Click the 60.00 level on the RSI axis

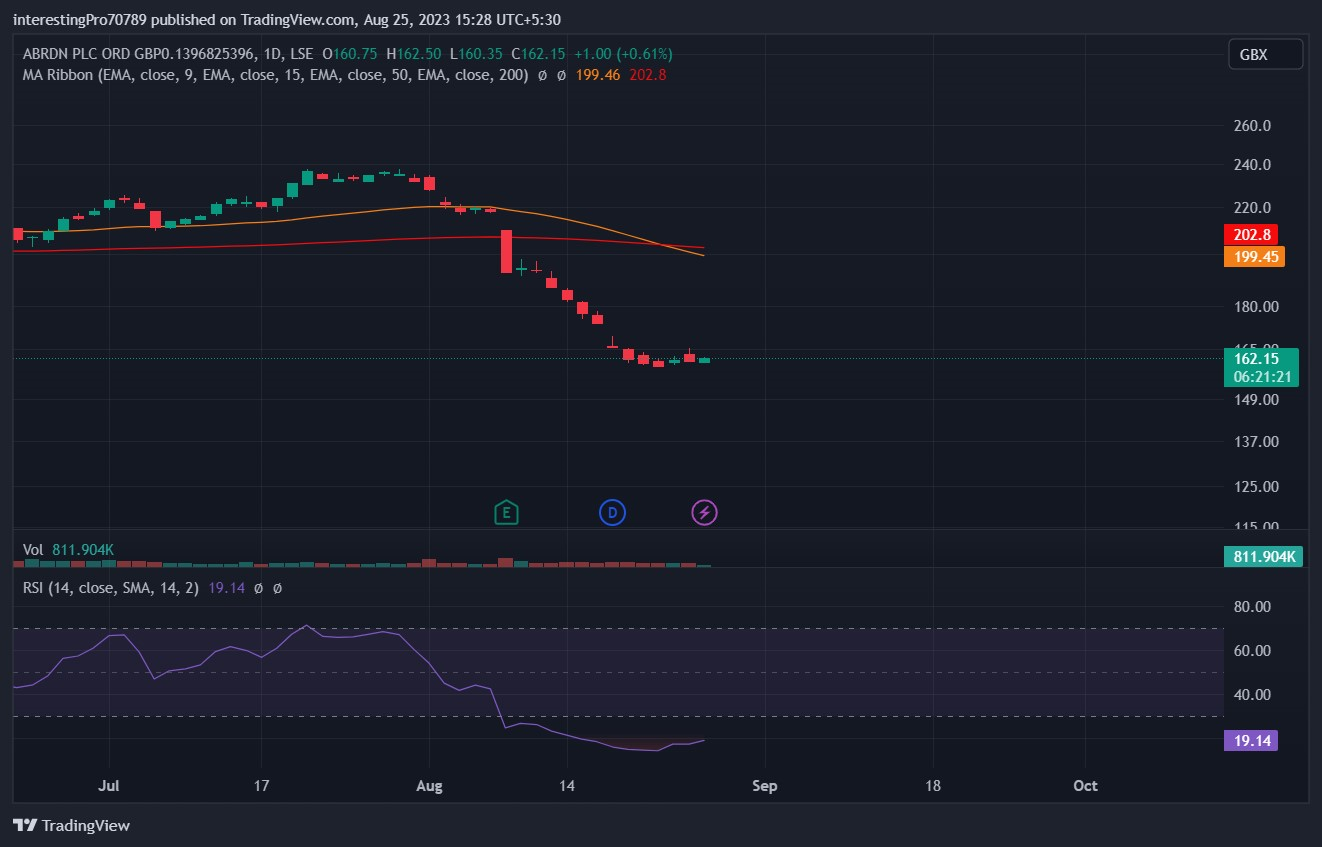(x=1252, y=651)
